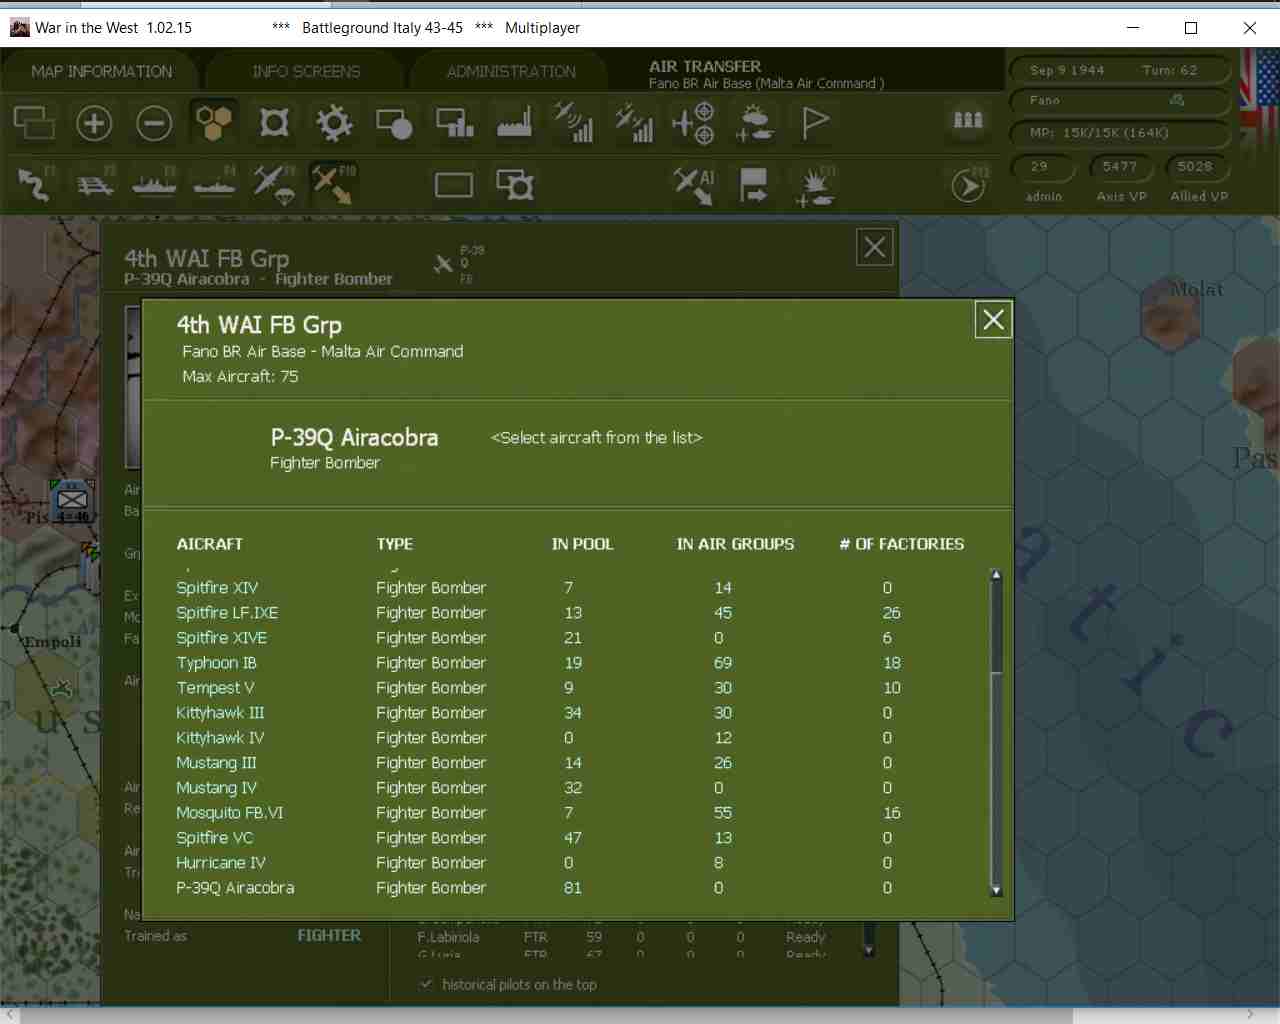The image size is (1280, 1024).
Task: Click the square unit counter toolbar icon
Action: point(274,123)
